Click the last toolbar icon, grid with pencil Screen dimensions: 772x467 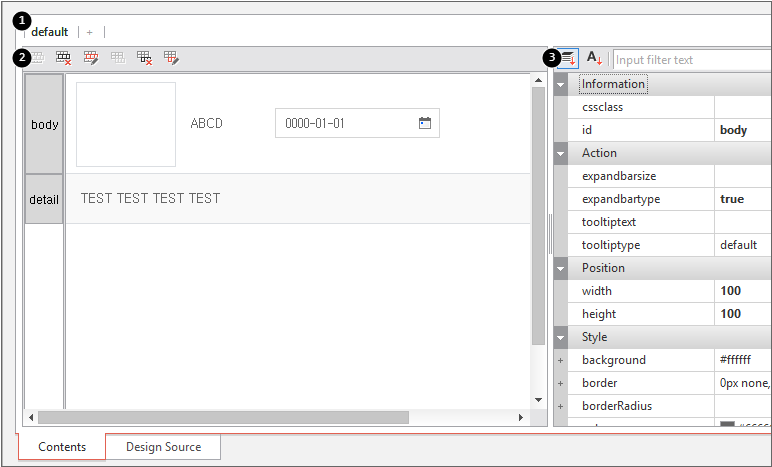pos(172,58)
